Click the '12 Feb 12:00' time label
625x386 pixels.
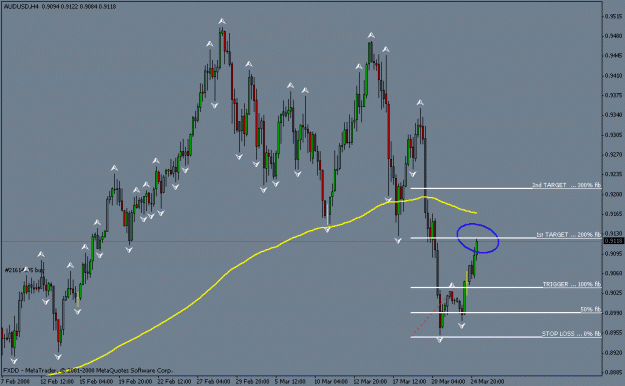tap(56, 382)
